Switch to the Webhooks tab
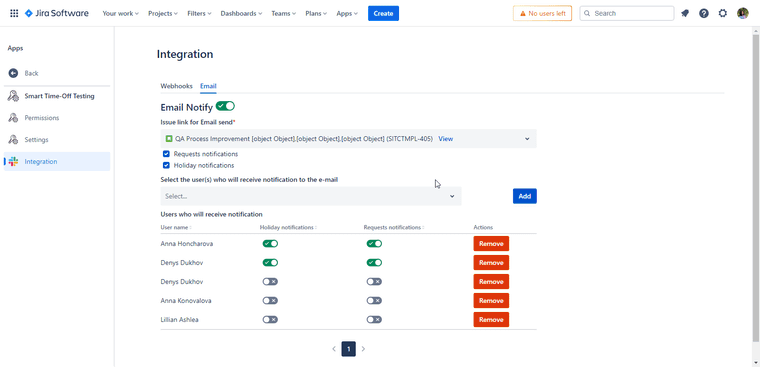Image resolution: width=760 pixels, height=367 pixels. 176,86
